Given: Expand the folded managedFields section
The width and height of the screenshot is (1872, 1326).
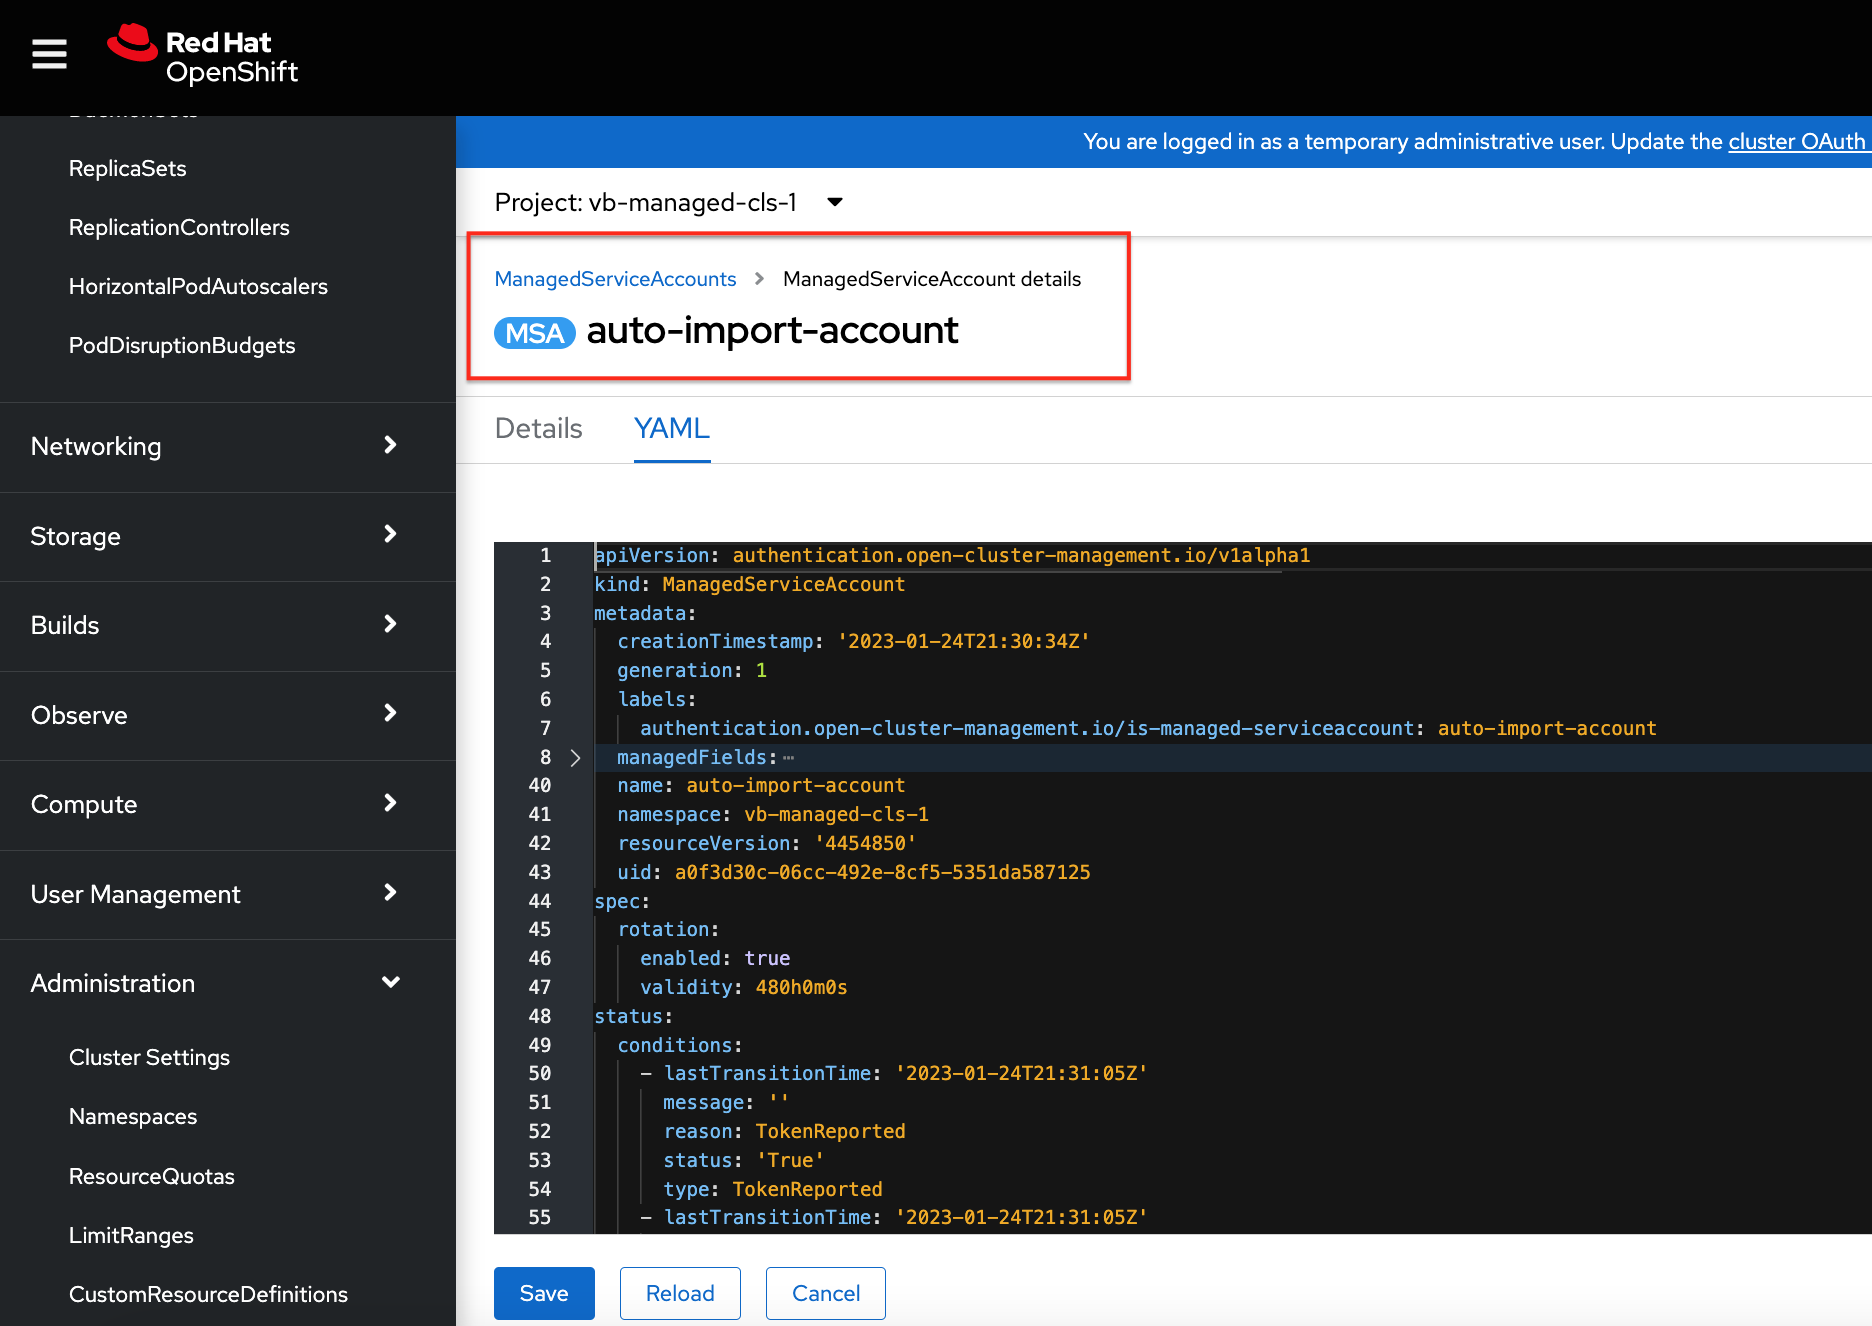Looking at the screenshot, I should 575,758.
